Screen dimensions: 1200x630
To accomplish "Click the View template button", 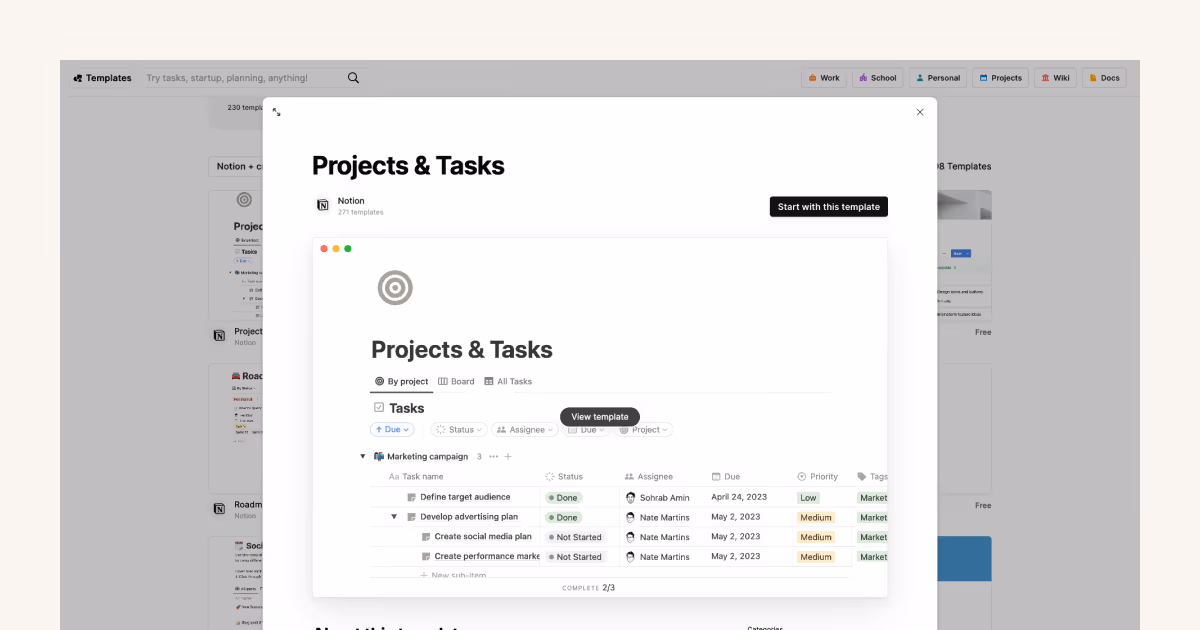I will click(599, 416).
